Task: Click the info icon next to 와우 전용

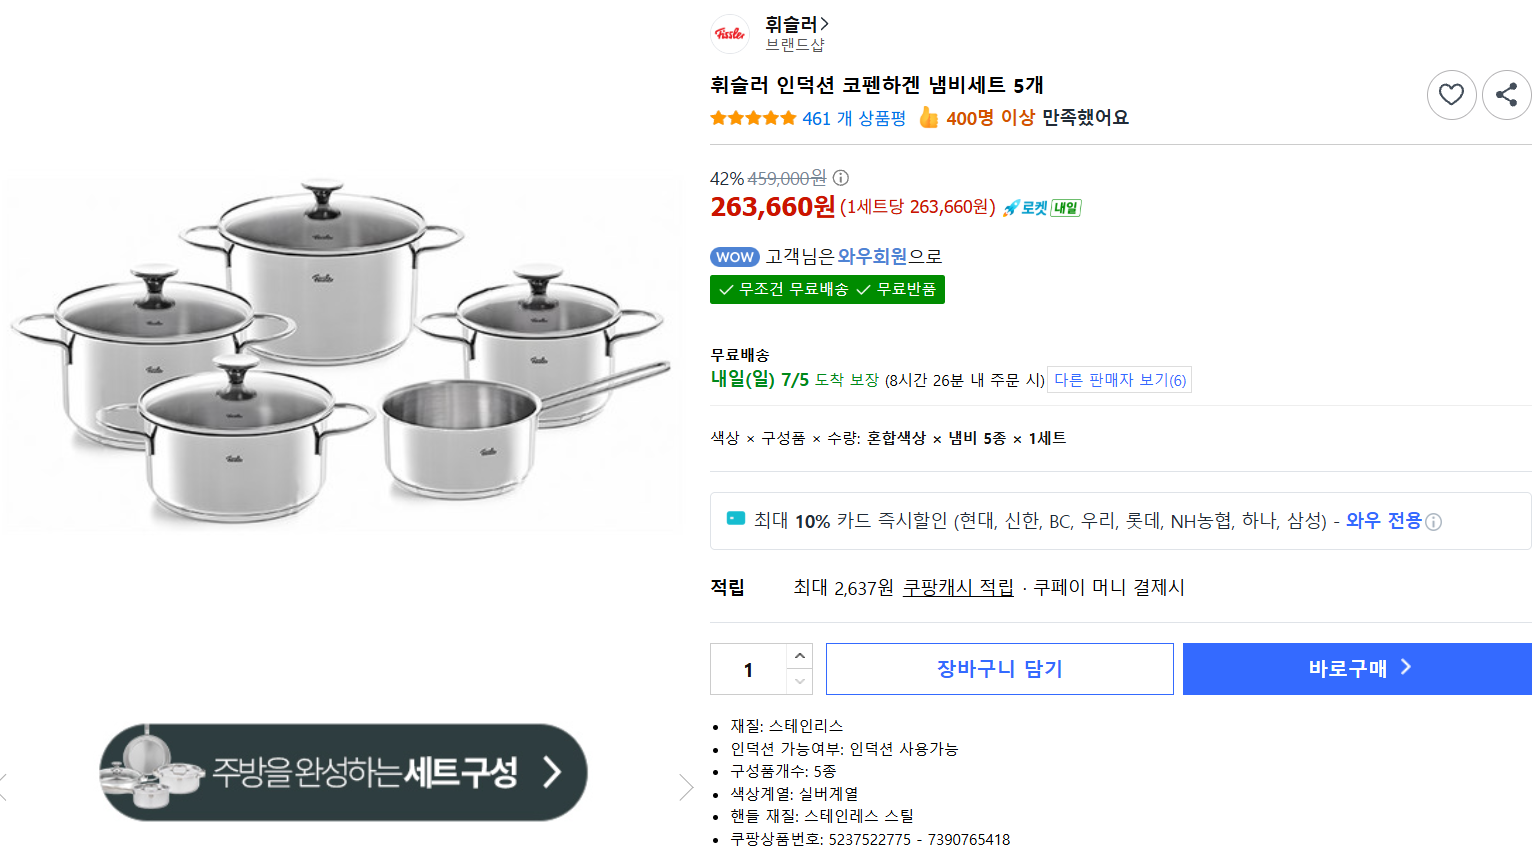Action: (x=1433, y=522)
